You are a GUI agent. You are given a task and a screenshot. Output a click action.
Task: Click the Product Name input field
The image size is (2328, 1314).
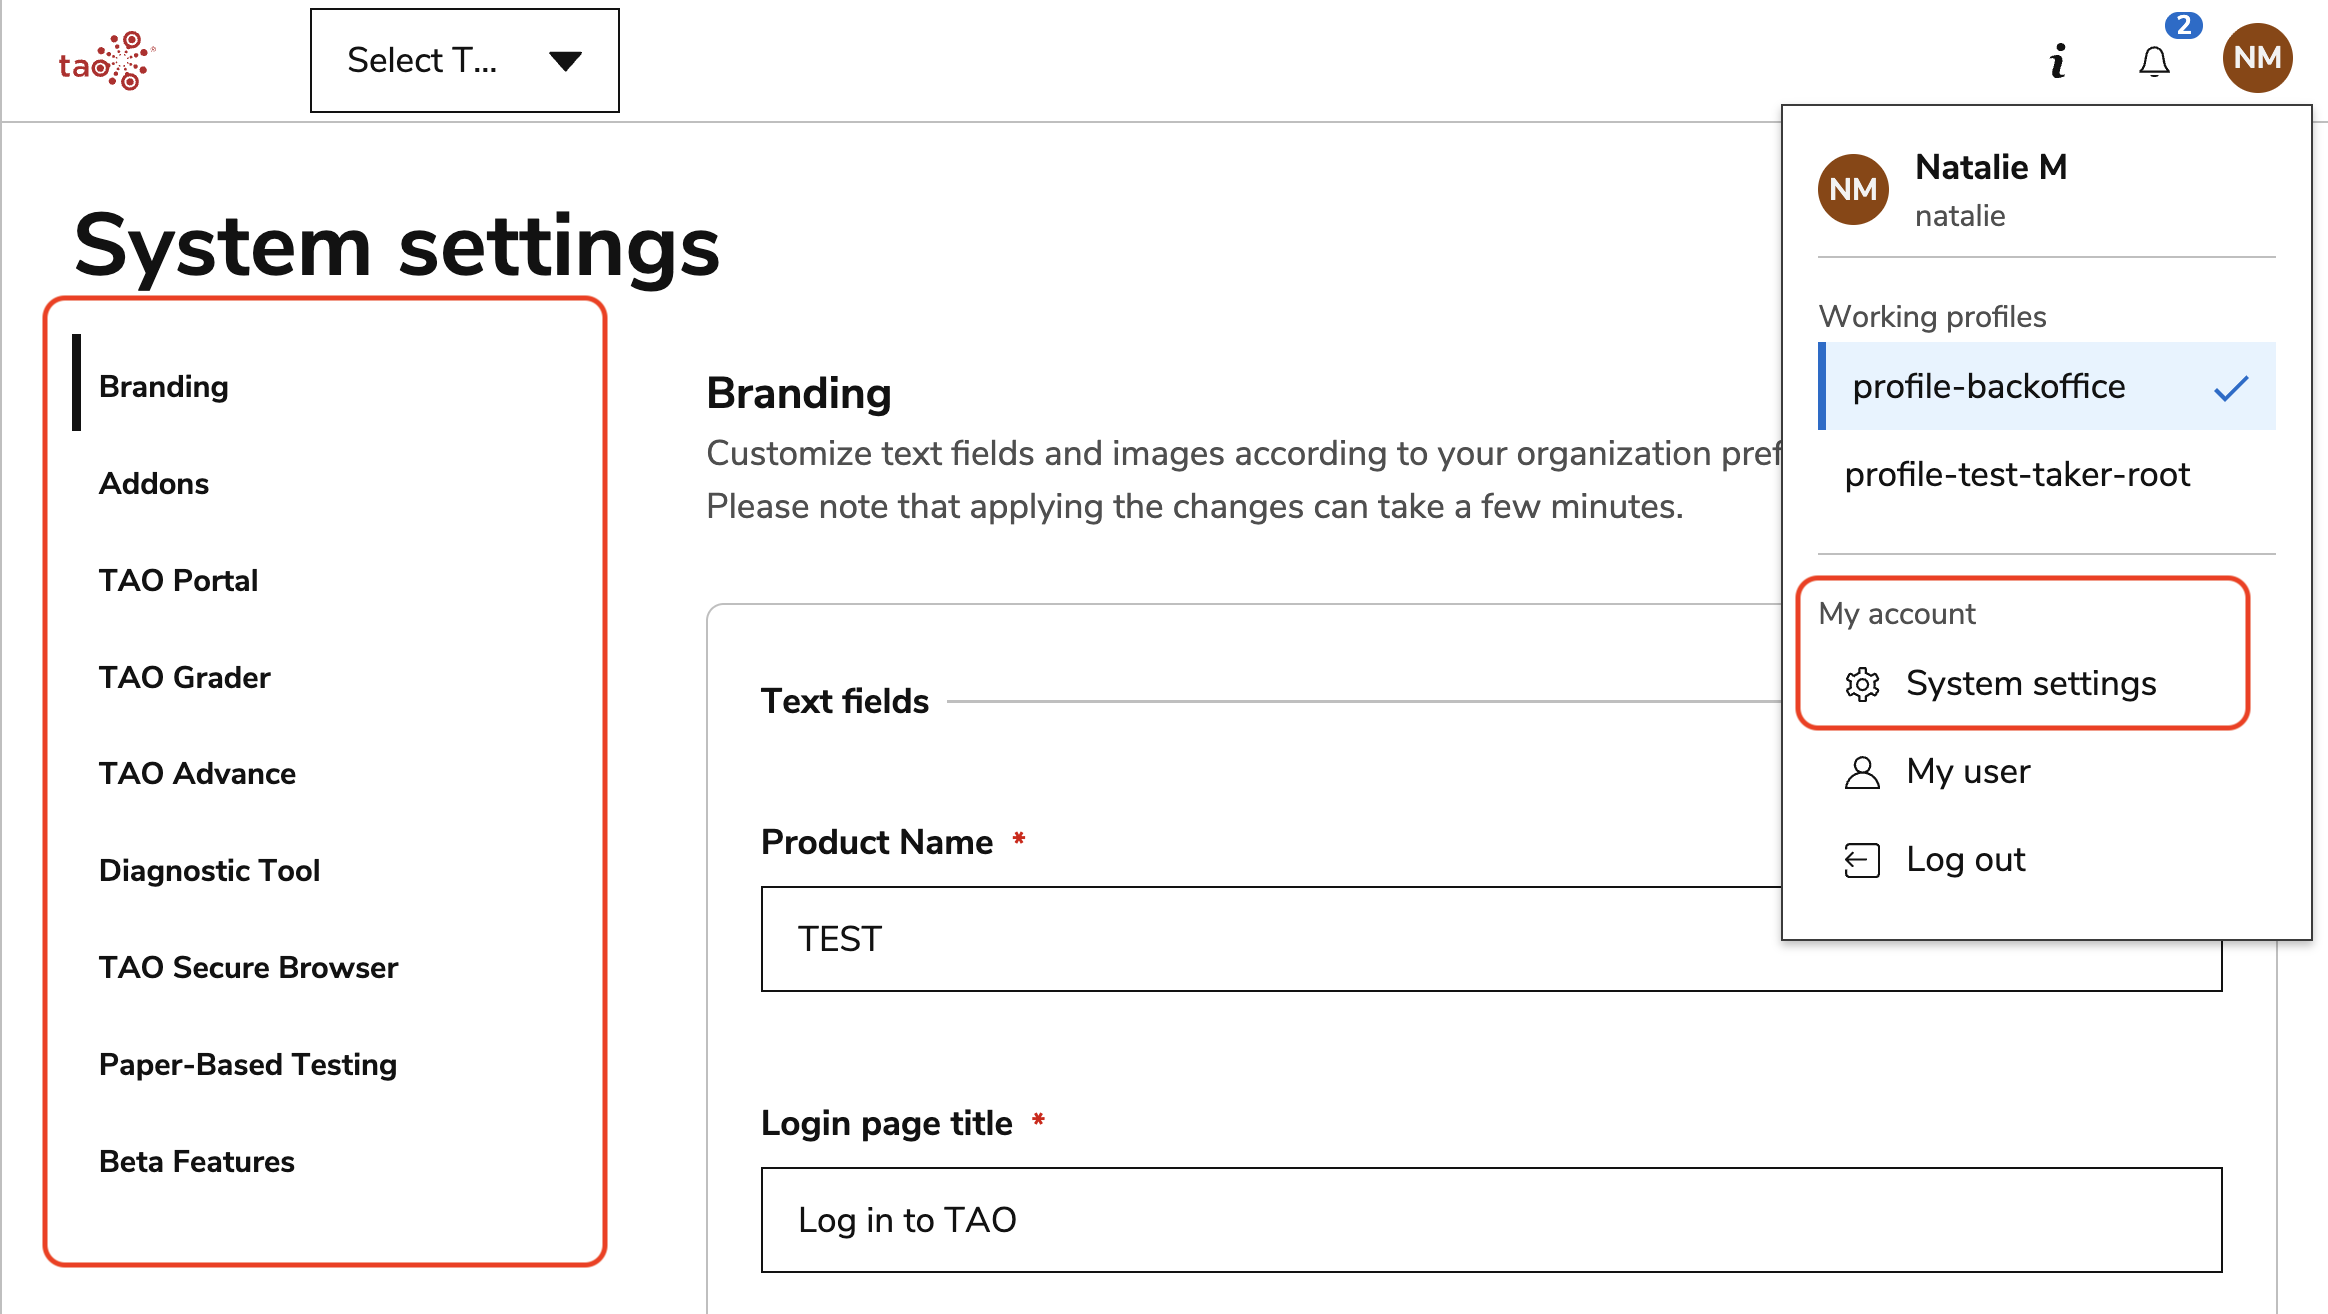click(1491, 939)
